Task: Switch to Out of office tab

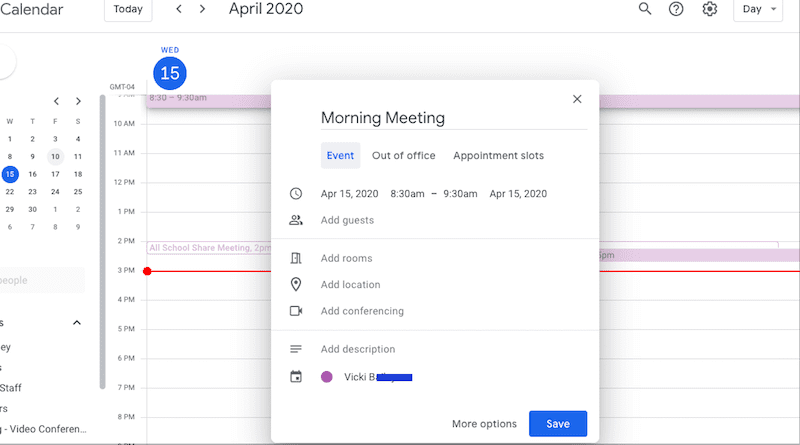Action: [403, 156]
